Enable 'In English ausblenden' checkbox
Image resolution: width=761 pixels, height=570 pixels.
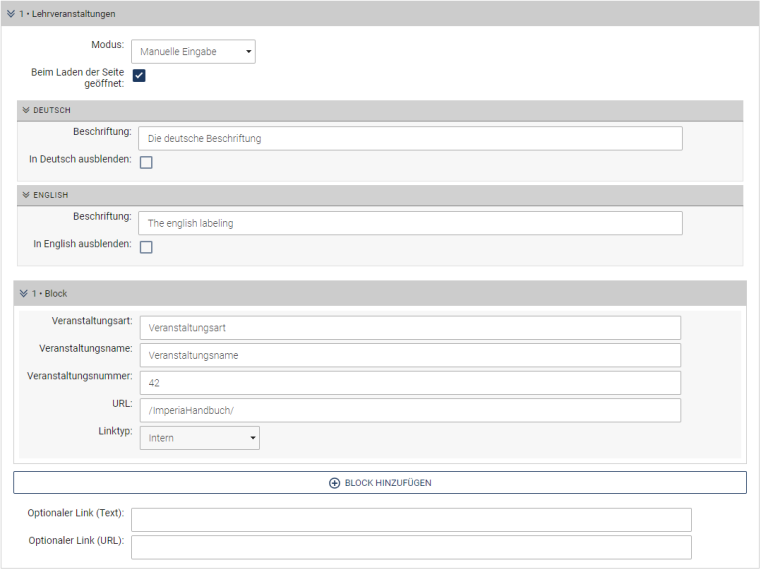(146, 247)
